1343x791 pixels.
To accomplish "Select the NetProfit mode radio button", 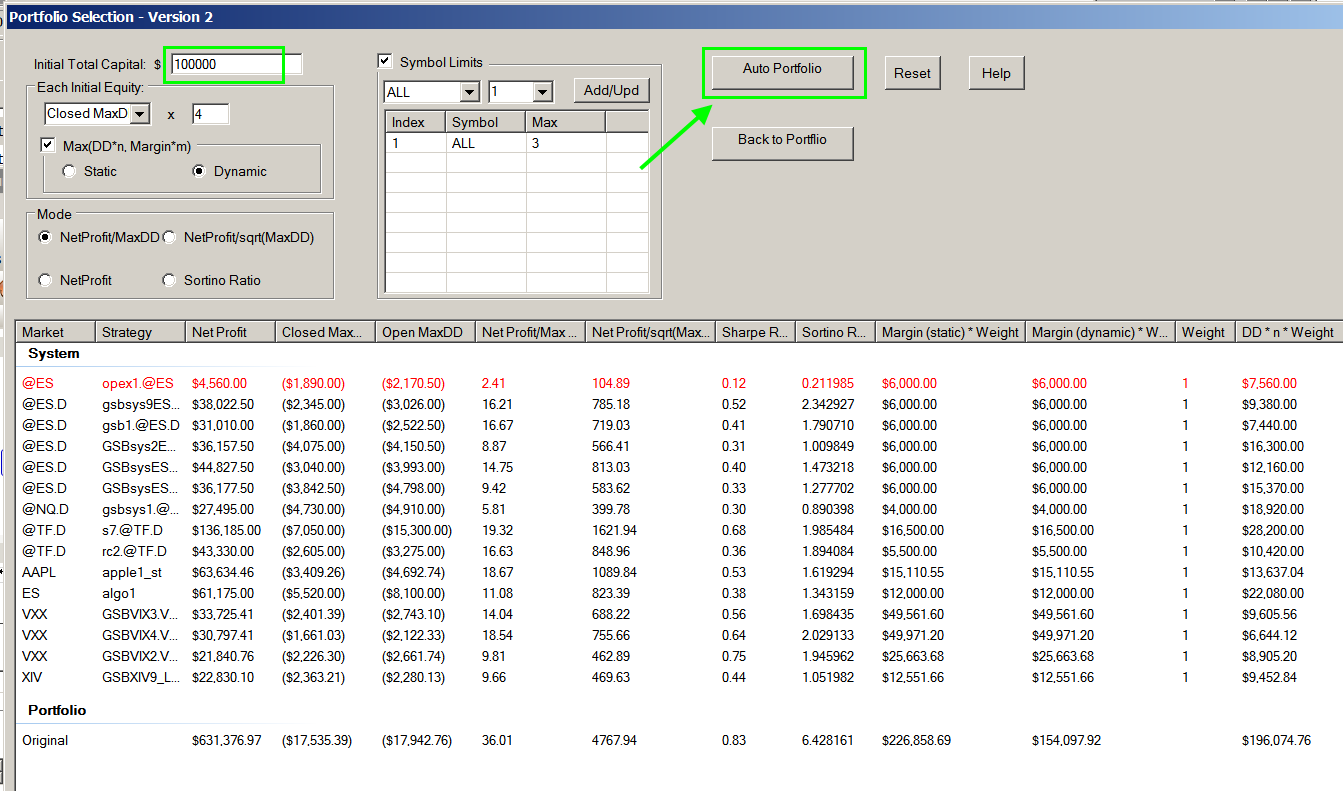I will click(x=45, y=281).
